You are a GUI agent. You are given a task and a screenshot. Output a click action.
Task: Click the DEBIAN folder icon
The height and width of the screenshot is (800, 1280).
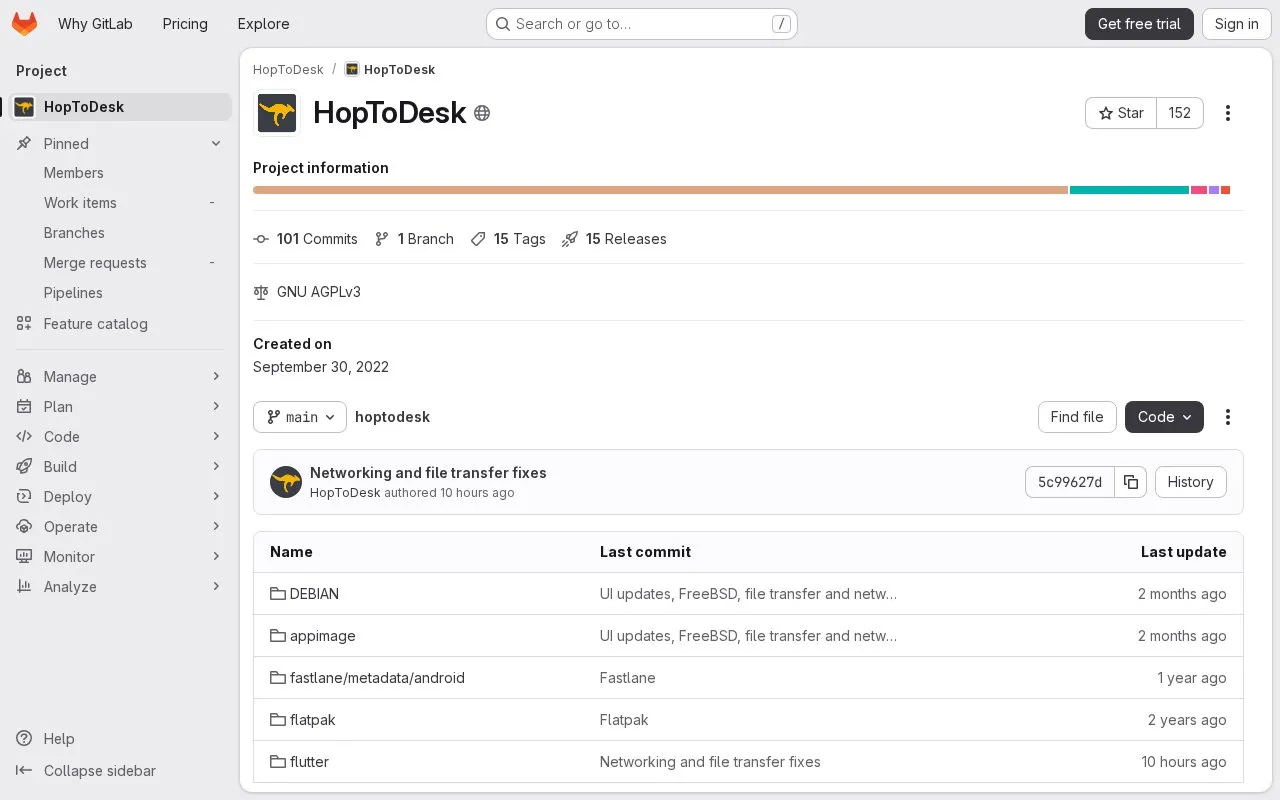click(x=278, y=594)
